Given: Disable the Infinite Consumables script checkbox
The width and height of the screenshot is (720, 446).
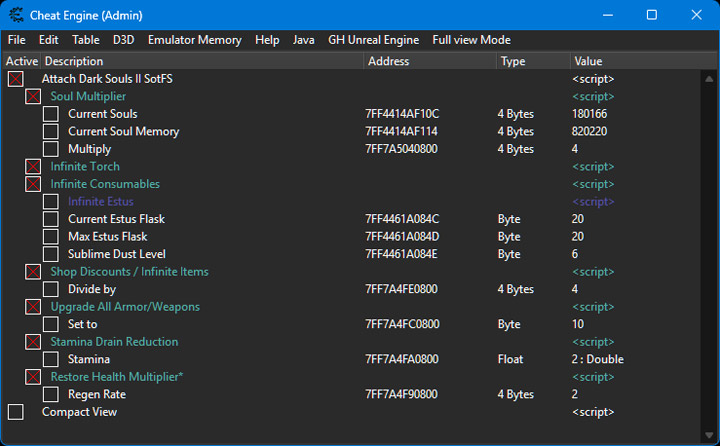Looking at the screenshot, I should tap(33, 184).
